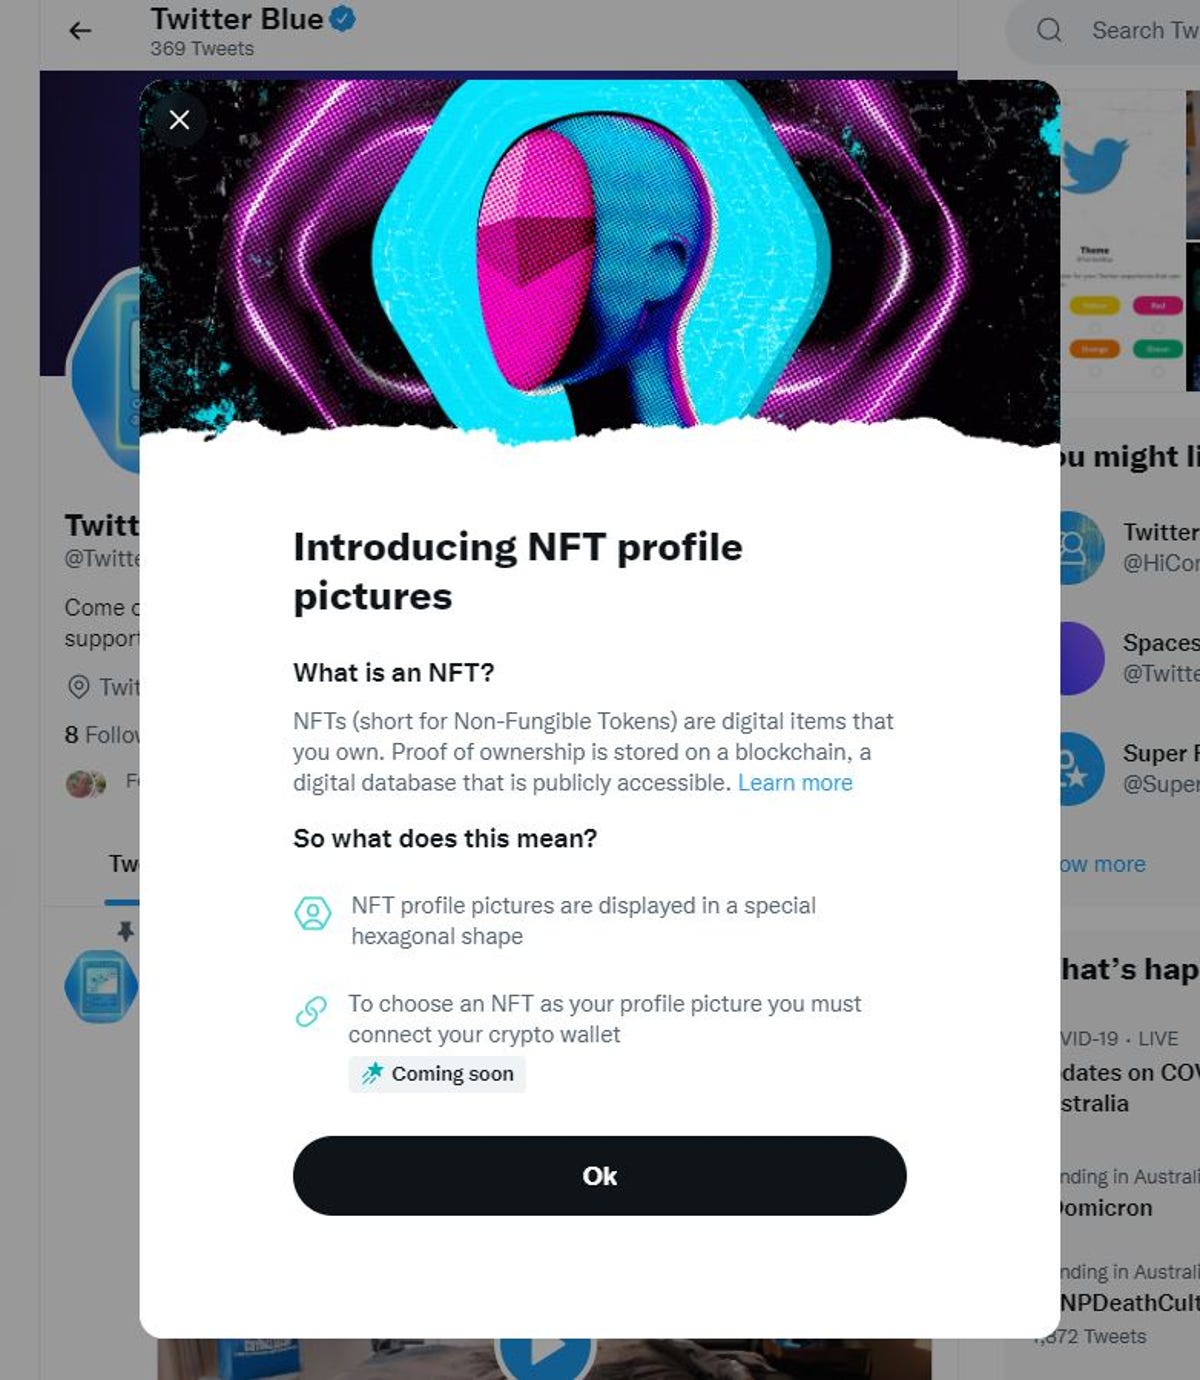Open the Spaces suggested account avatar
1200x1380 pixels.
1080,658
